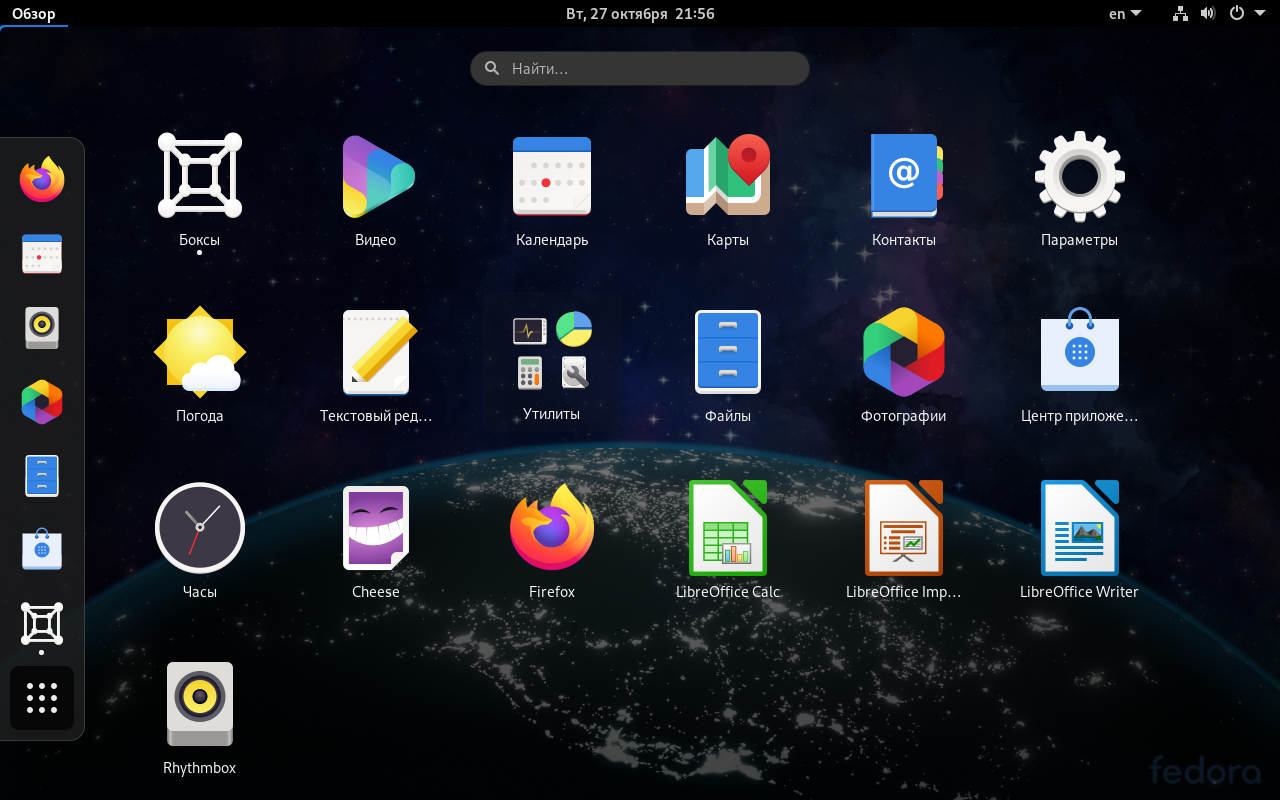1280x800 pixels.
Task: Launch LibreOffice Calc
Action: pos(728,527)
